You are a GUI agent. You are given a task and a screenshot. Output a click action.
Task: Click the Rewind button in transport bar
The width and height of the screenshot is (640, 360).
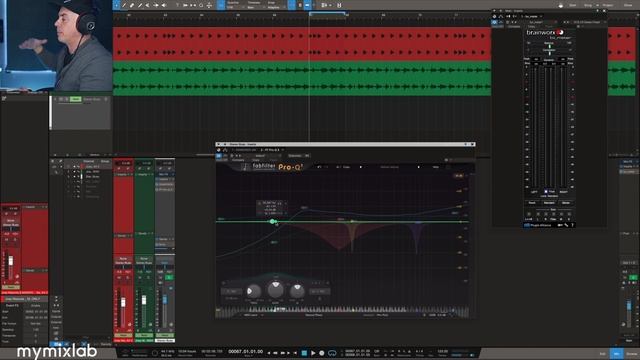275,353
